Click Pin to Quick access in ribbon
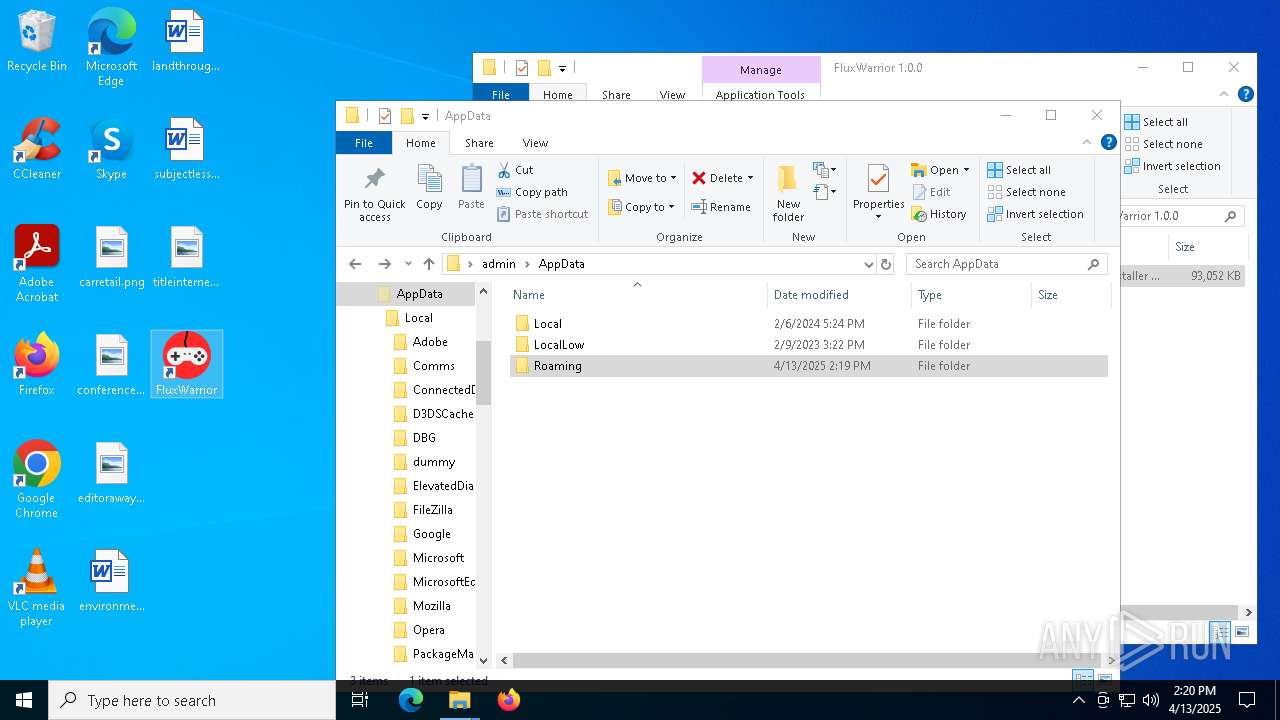The image size is (1280, 720). coord(375,194)
